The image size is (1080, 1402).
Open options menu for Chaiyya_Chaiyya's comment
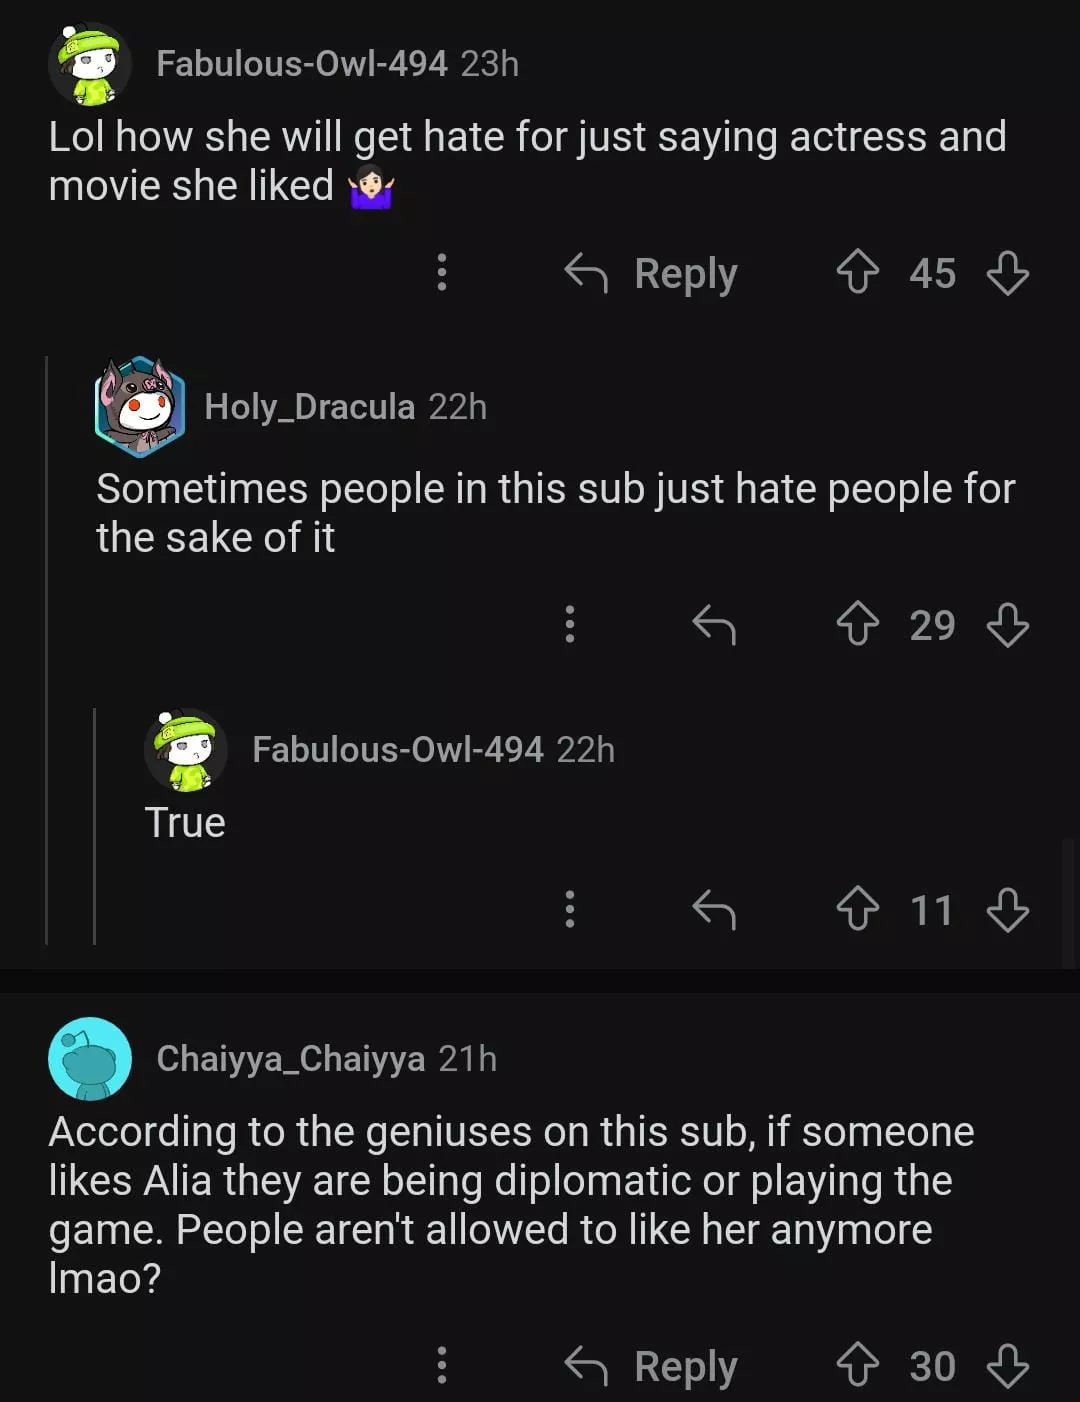point(442,1365)
